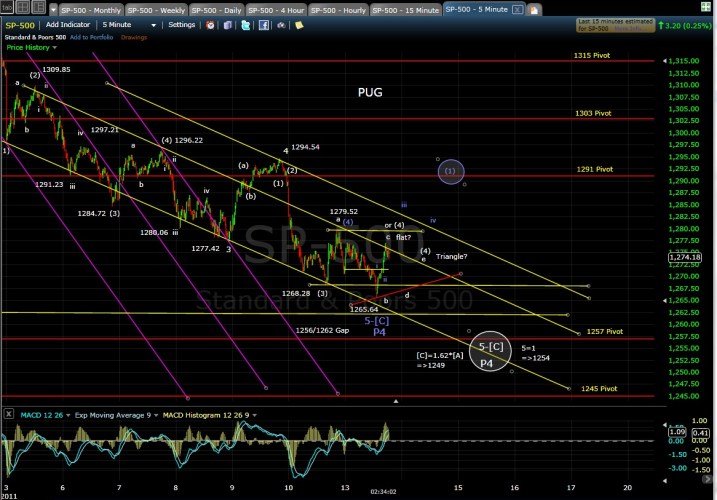
Task: Click the 1309.85 price annotation
Action: pyautogui.click(x=56, y=70)
